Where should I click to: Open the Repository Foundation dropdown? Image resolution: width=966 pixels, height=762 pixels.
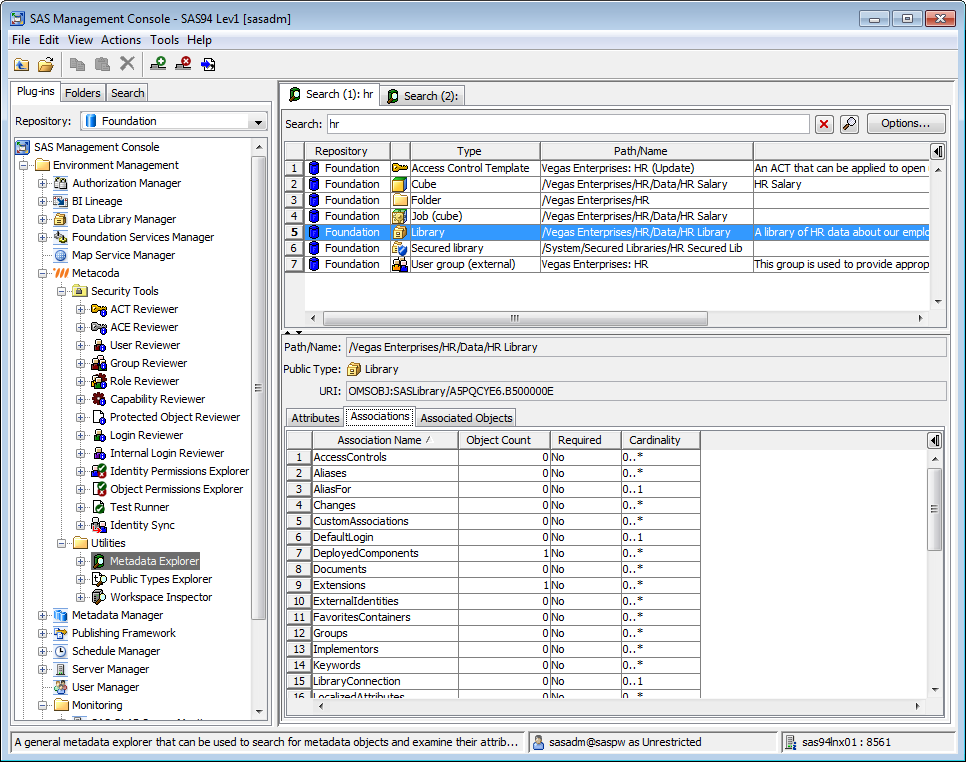258,121
